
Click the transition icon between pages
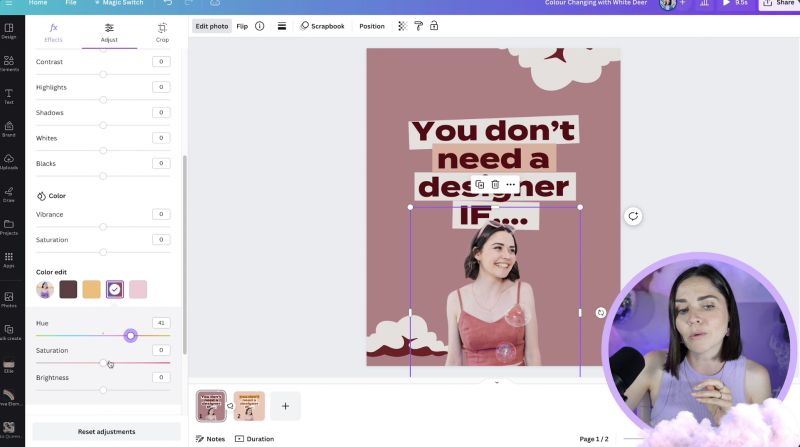[x=230, y=406]
